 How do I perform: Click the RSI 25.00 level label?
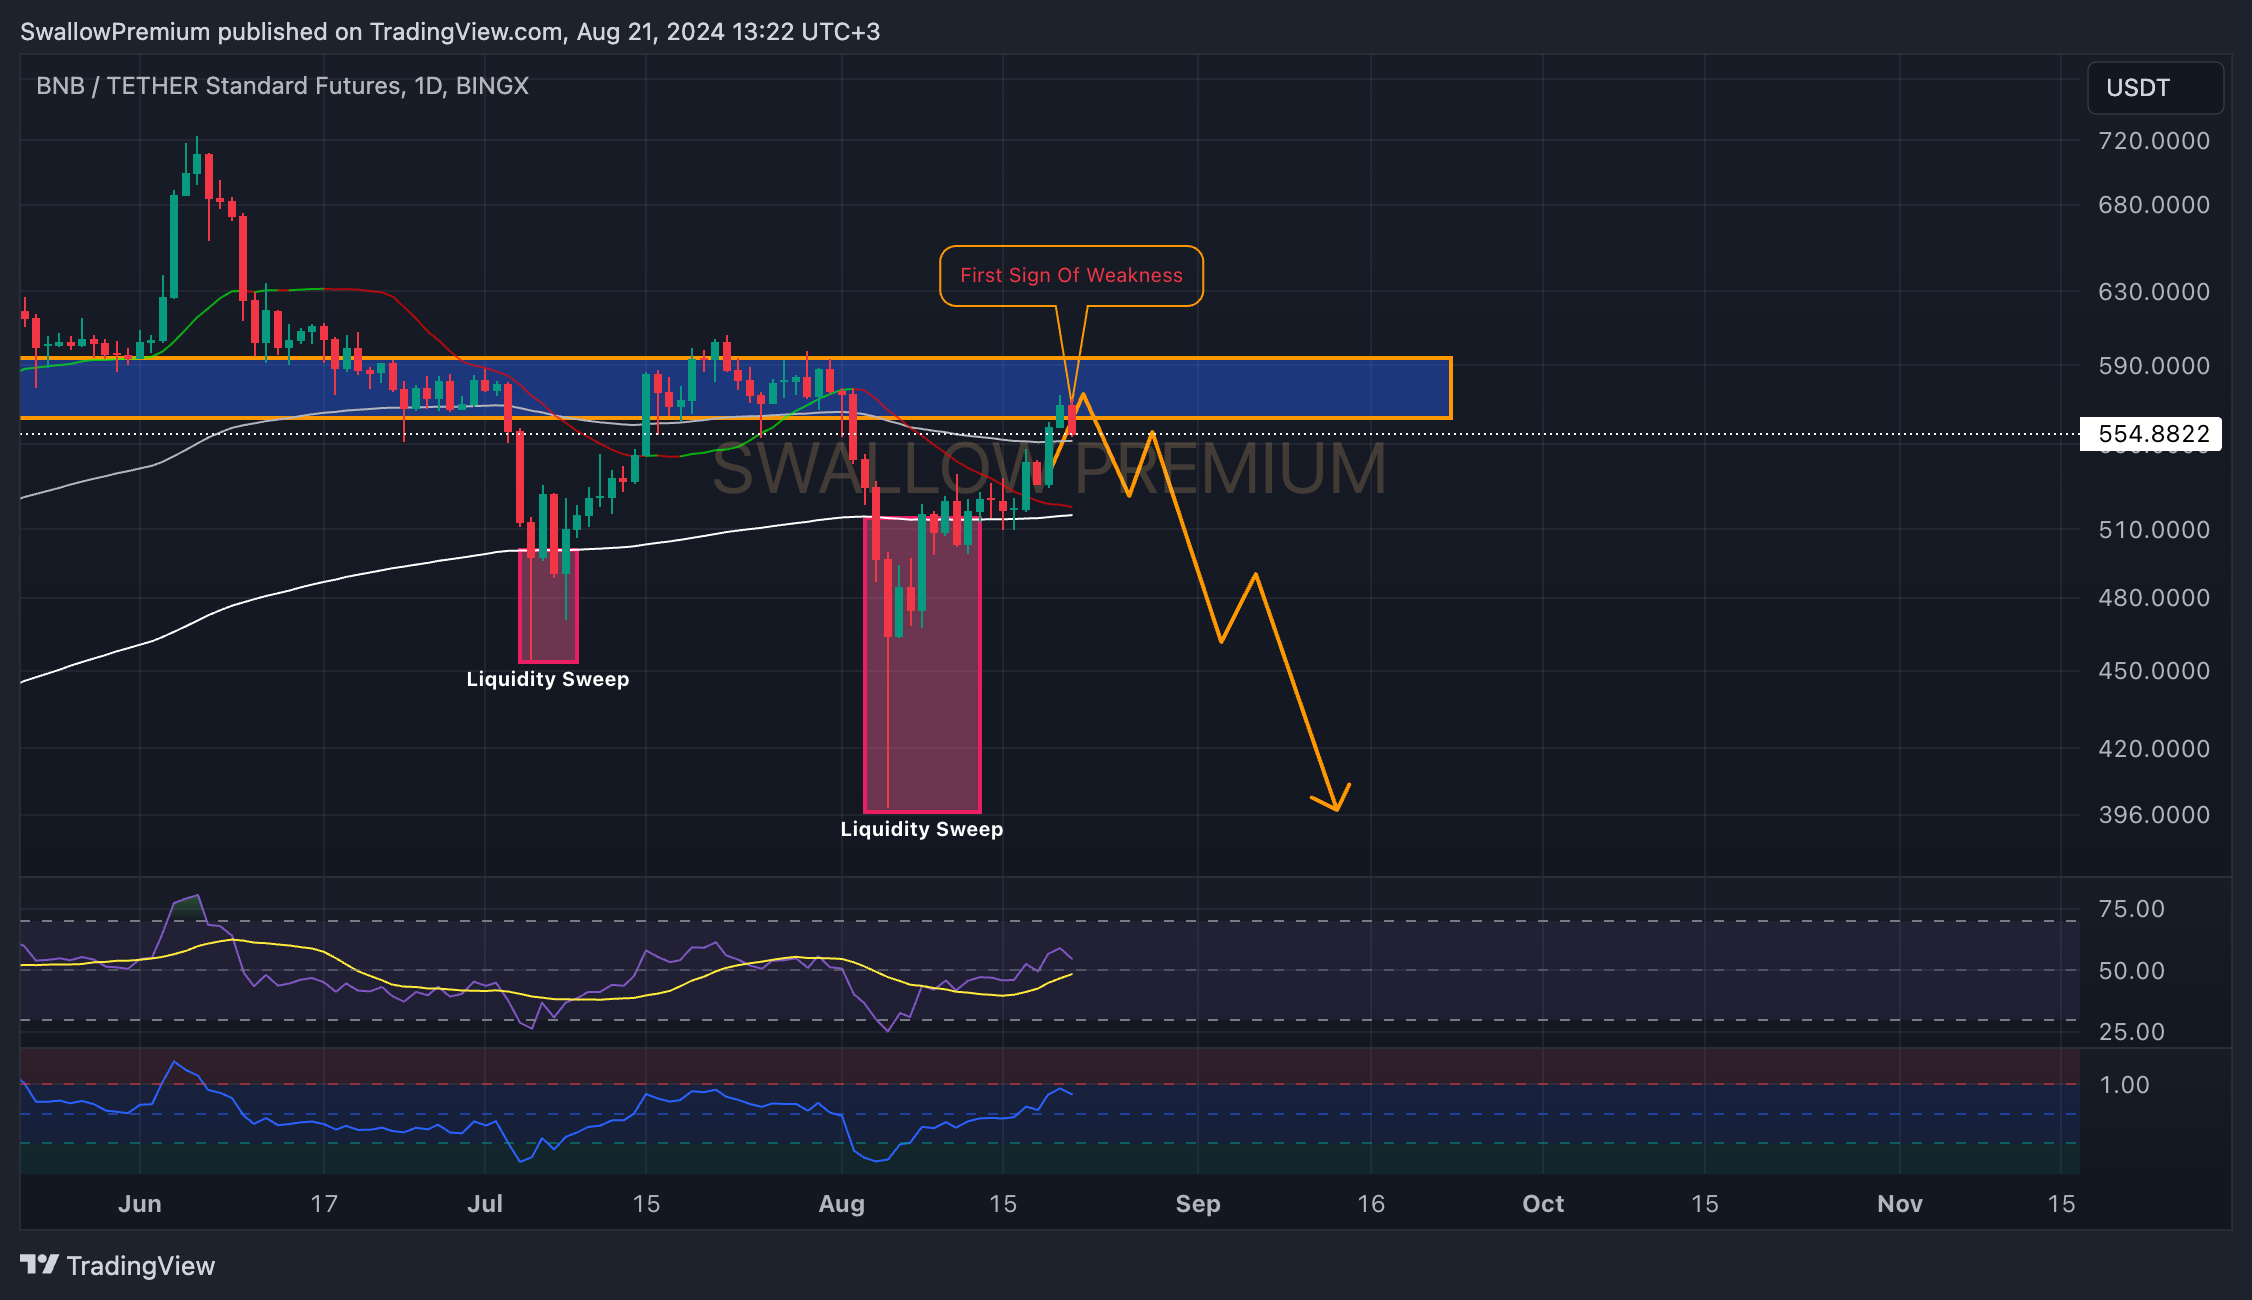[2131, 1032]
